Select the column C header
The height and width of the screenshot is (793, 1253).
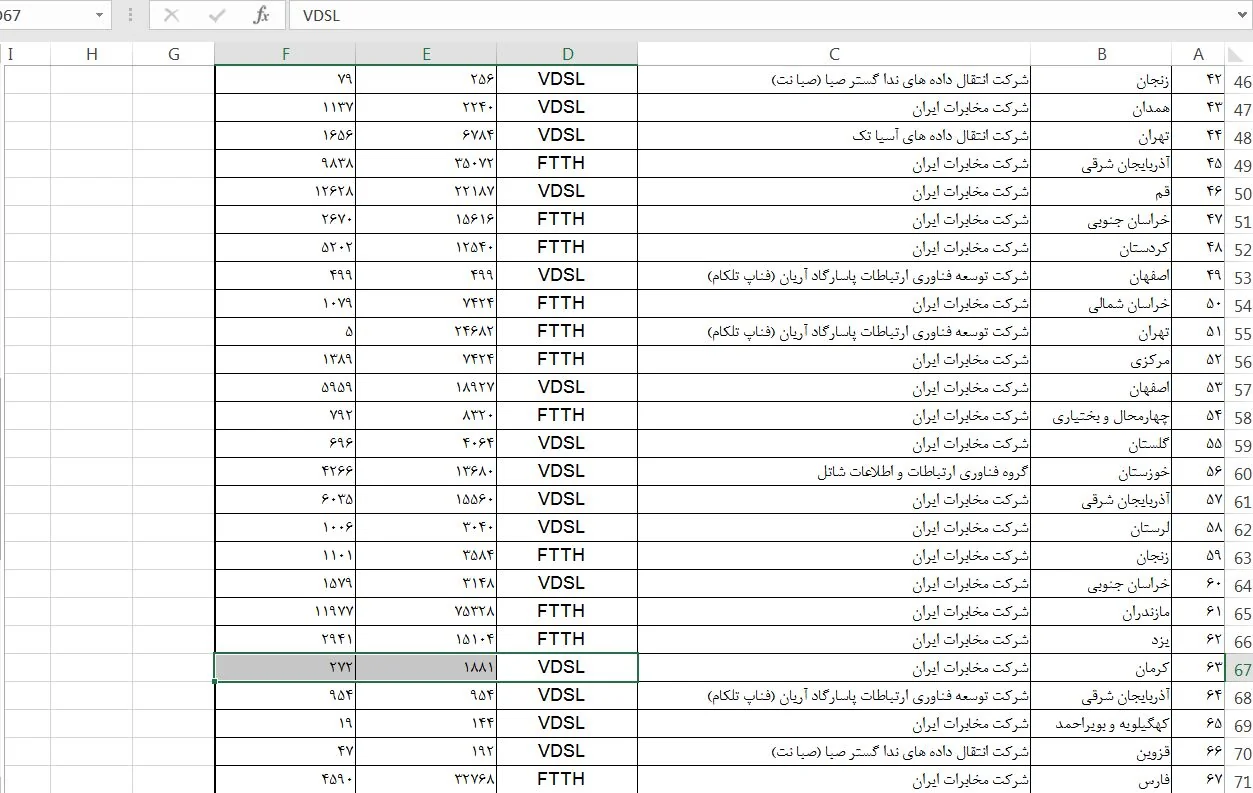(833, 54)
